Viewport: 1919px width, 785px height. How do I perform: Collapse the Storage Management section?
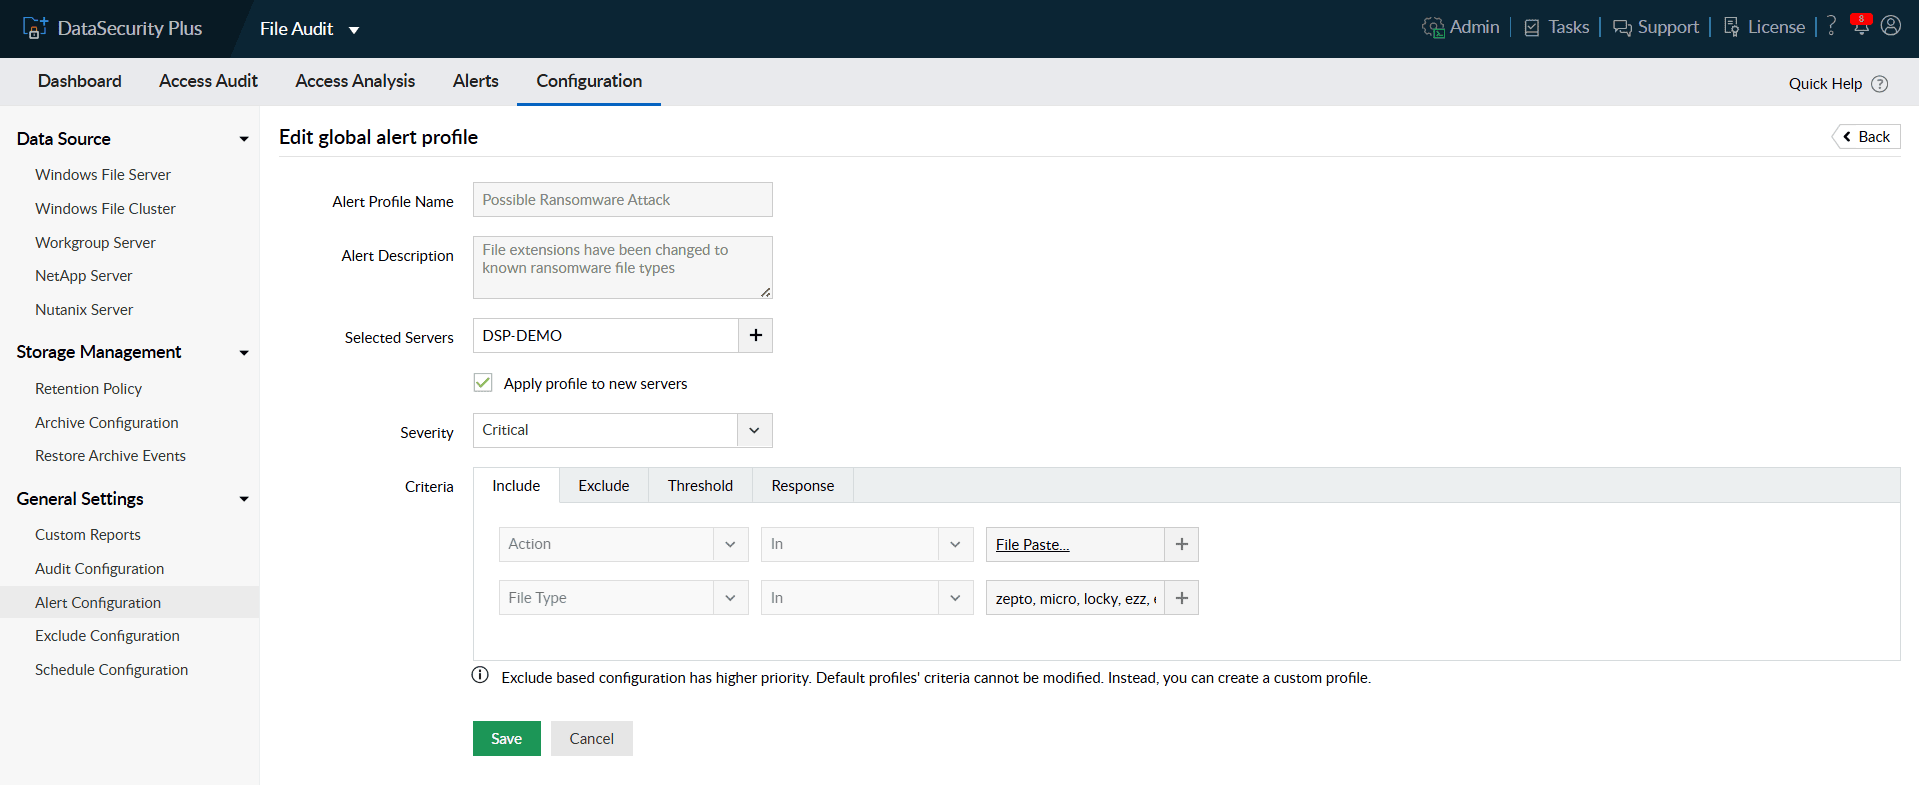243,352
